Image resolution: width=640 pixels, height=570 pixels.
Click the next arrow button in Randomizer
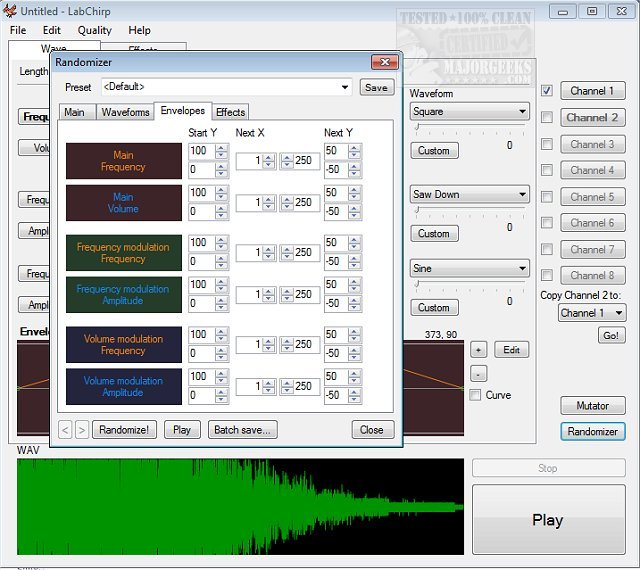point(82,430)
